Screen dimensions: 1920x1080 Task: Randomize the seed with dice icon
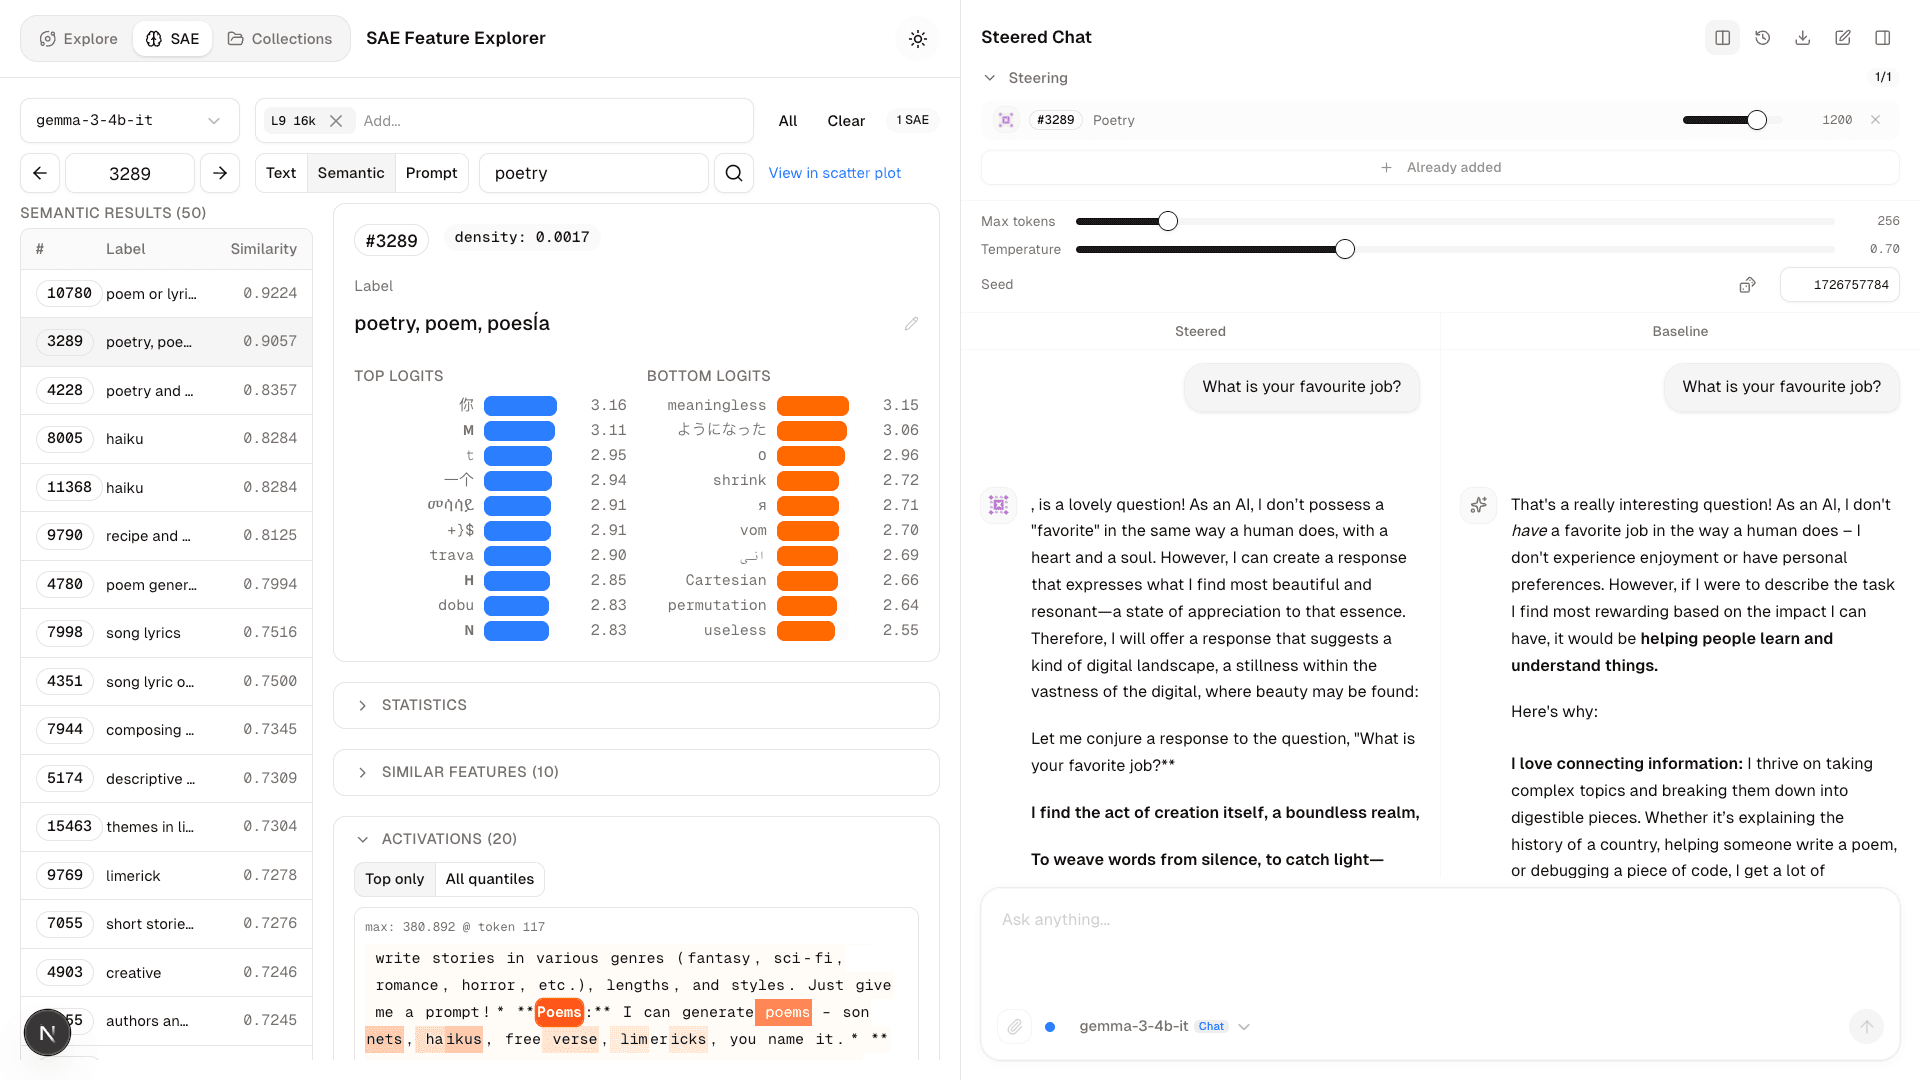pos(1747,285)
